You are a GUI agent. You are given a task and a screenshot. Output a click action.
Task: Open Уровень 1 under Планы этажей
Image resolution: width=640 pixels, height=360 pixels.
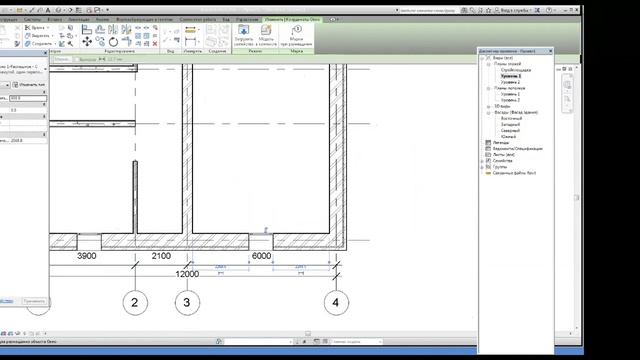point(511,76)
